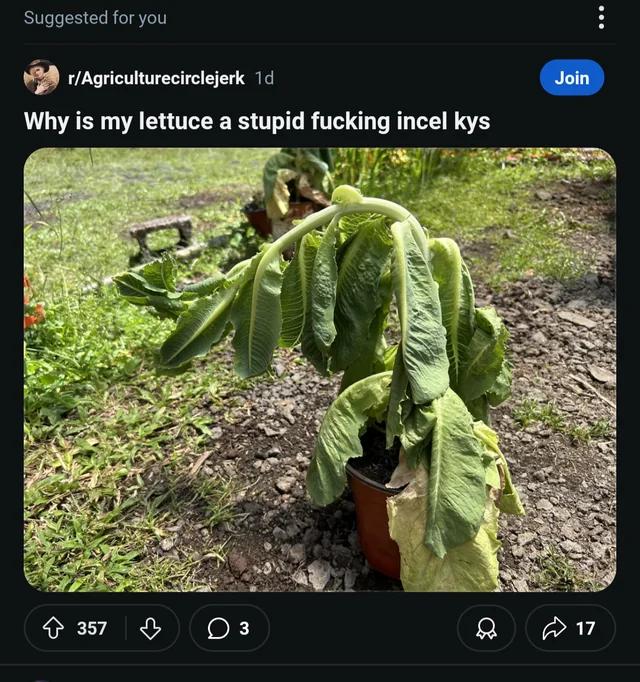Downvote the lettuce post
Viewport: 640px width, 682px height.
coord(150,628)
